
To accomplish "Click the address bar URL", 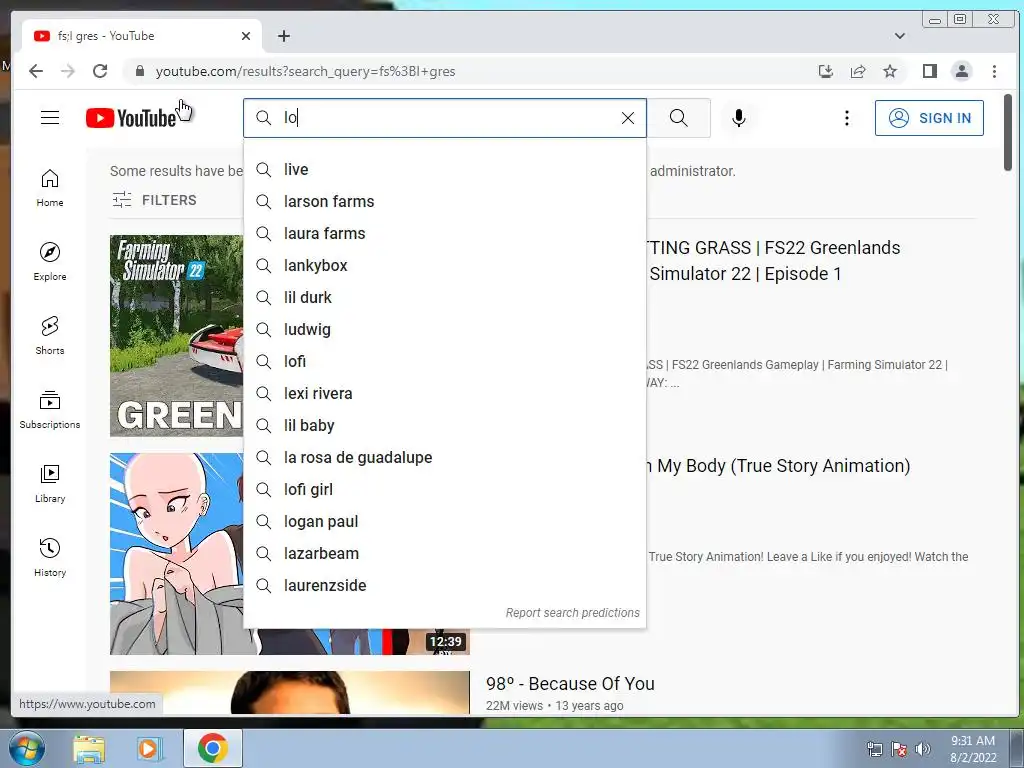I will pyautogui.click(x=305, y=72).
